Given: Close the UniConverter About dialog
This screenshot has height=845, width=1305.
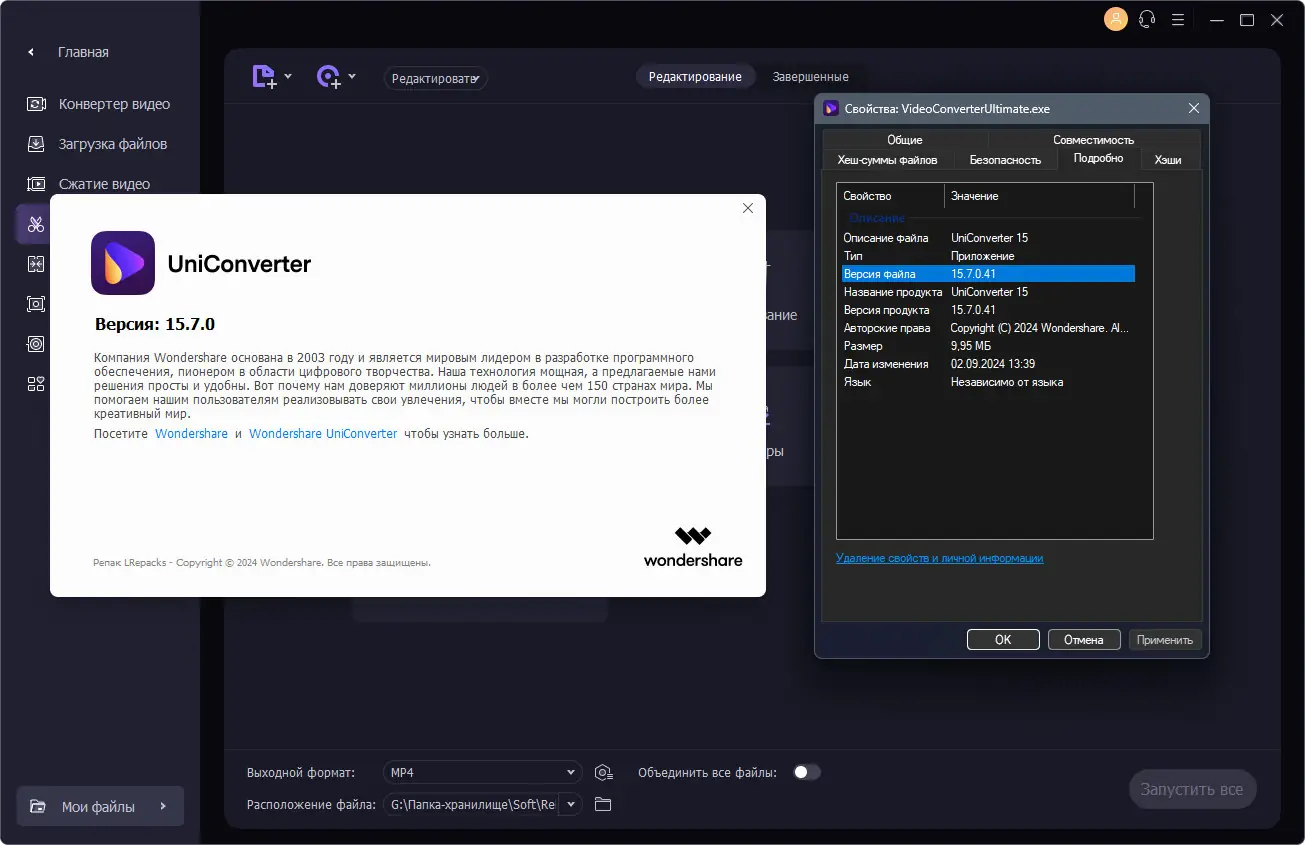Looking at the screenshot, I should [x=747, y=208].
